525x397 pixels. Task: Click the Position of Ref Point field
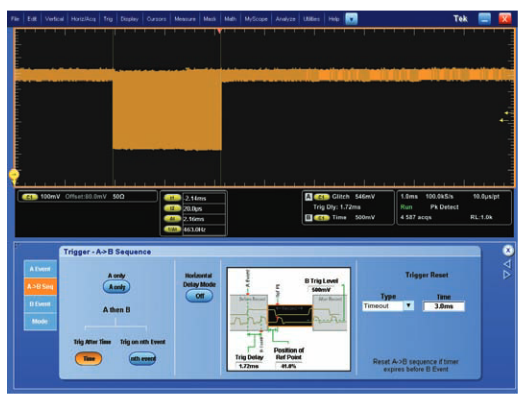point(288,366)
